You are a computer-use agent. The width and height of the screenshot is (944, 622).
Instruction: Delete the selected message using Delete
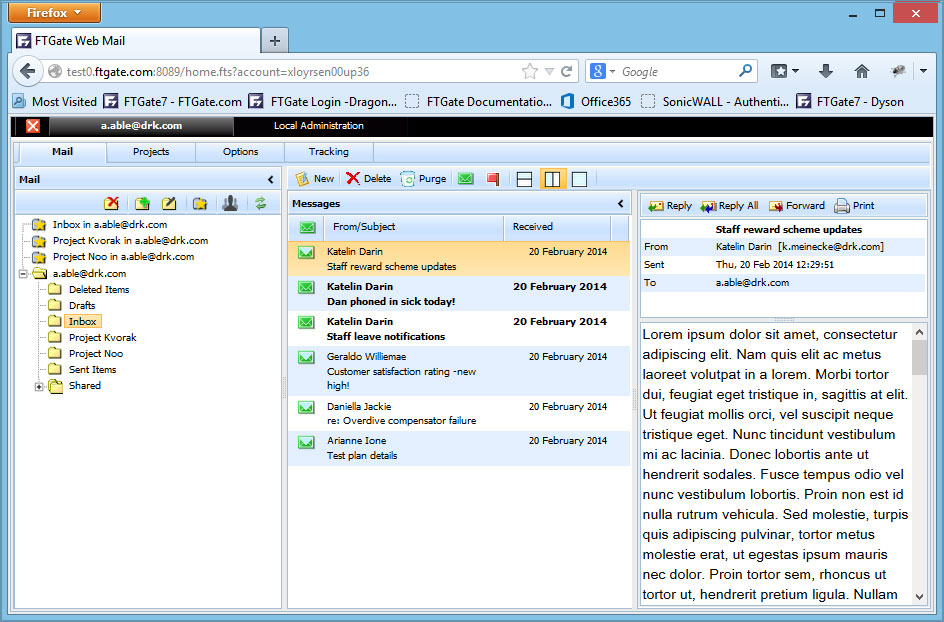(x=368, y=179)
